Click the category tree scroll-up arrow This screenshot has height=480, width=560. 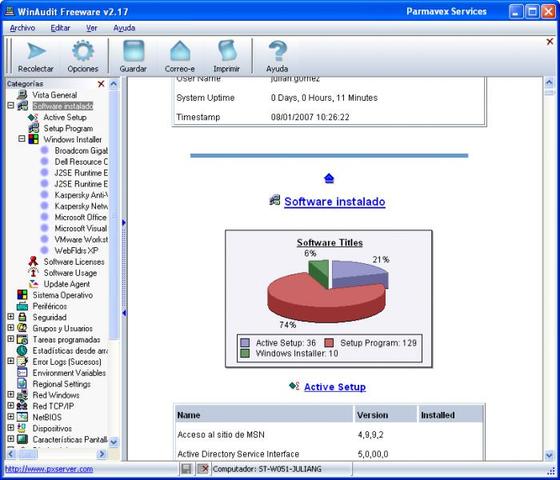click(x=114, y=84)
